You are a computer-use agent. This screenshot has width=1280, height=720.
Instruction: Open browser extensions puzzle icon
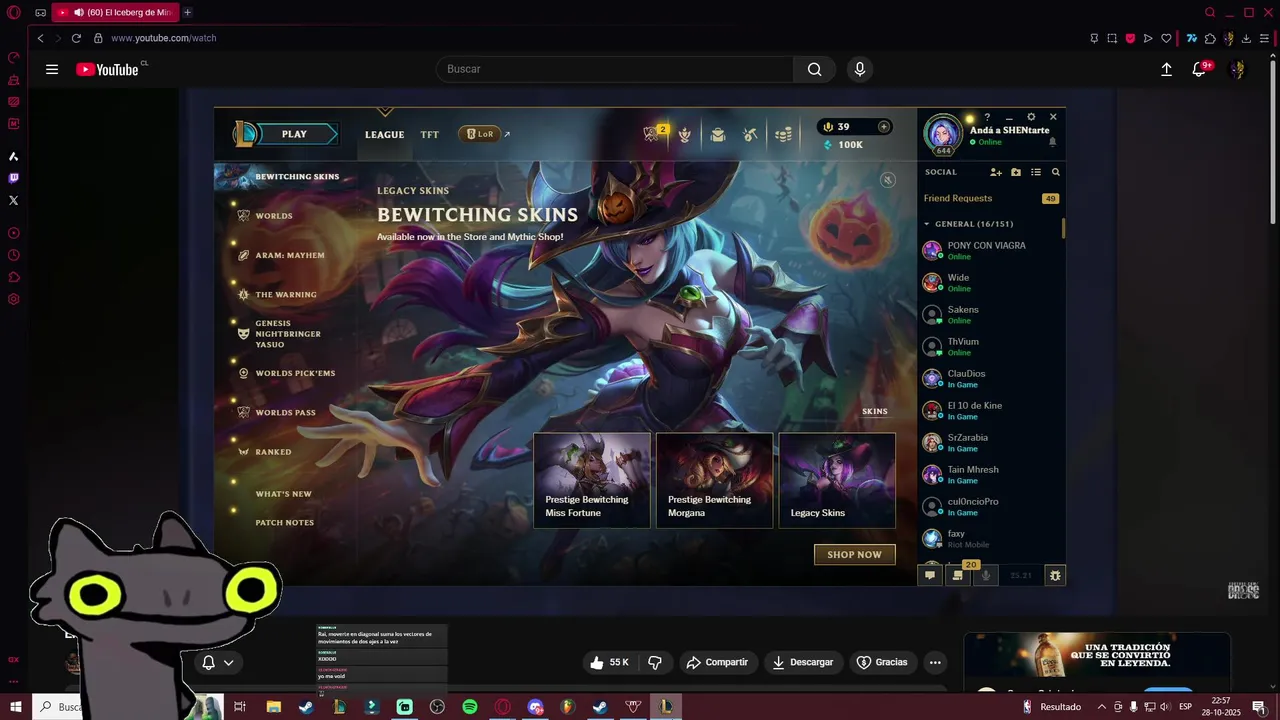pyautogui.click(x=1211, y=38)
